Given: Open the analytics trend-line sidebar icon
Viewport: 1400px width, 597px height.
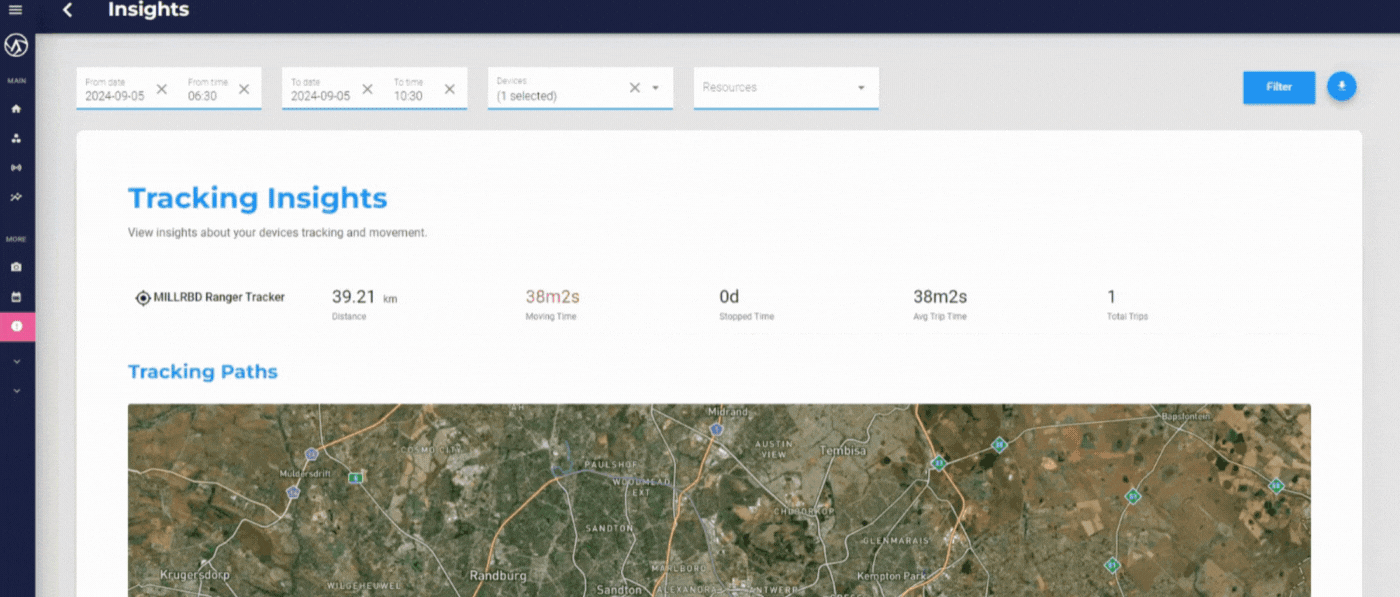Looking at the screenshot, I should pyautogui.click(x=16, y=197).
